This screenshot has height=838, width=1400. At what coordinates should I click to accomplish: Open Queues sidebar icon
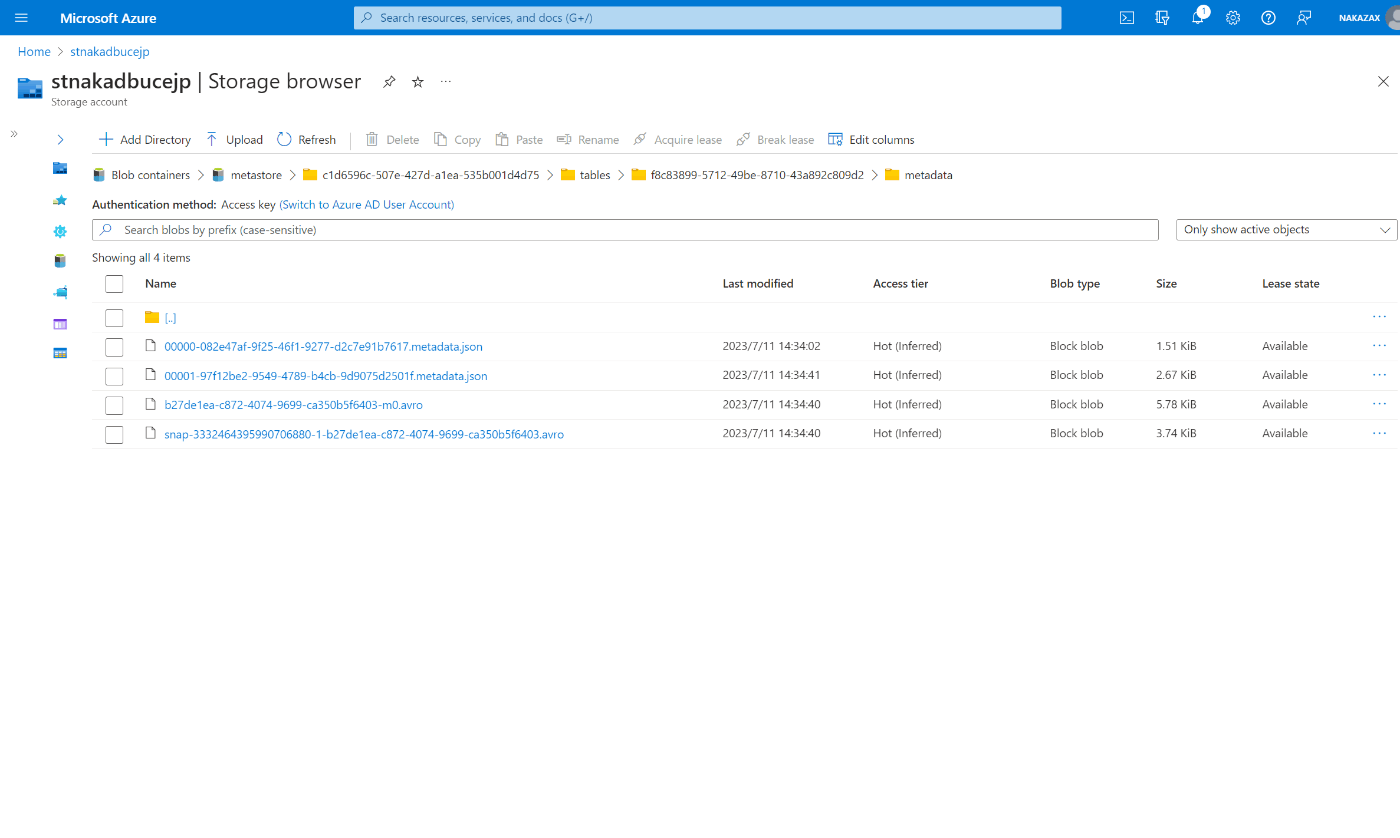click(60, 323)
